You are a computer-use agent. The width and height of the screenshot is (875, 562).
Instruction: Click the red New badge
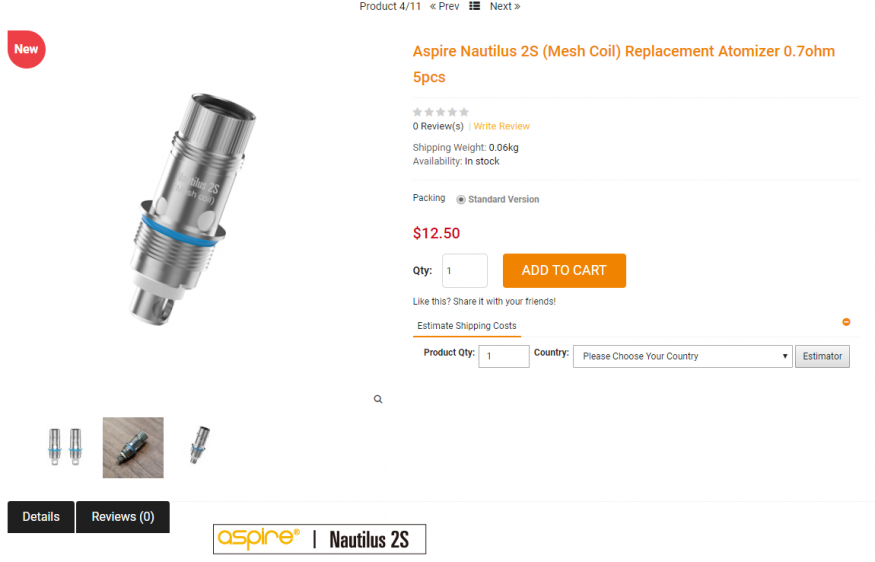tap(26, 49)
